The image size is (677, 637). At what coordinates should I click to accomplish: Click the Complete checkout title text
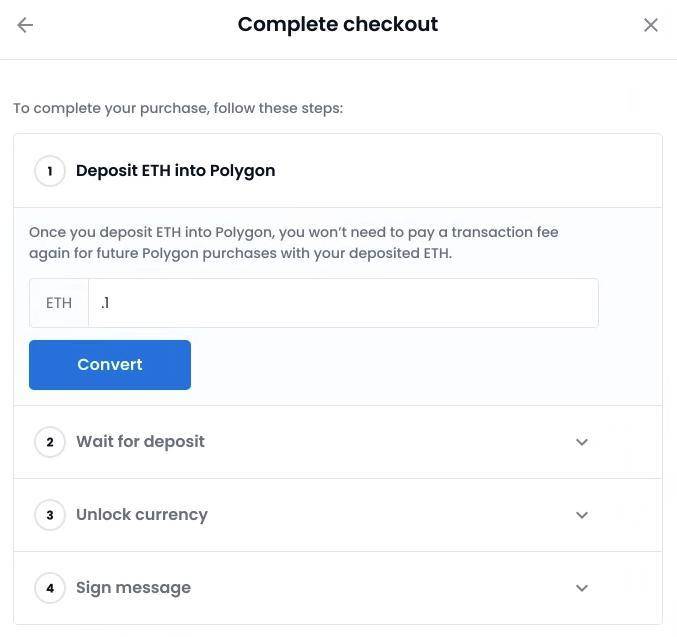[x=338, y=25]
